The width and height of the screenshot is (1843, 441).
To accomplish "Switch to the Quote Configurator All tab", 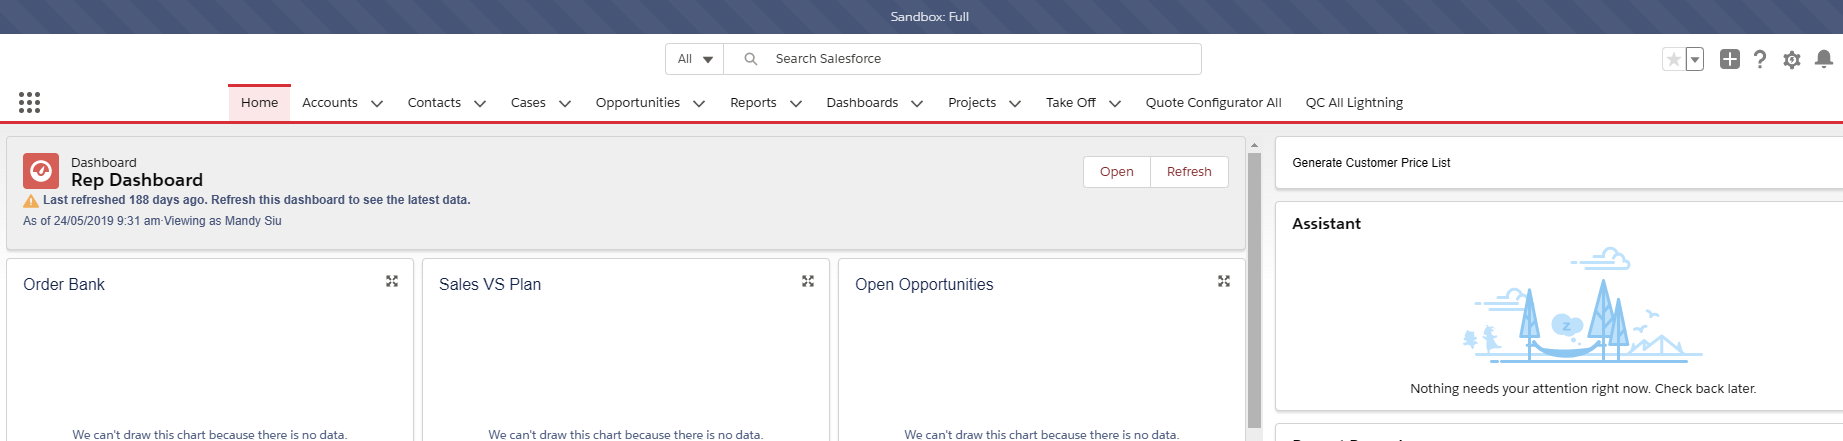I will [x=1213, y=103].
